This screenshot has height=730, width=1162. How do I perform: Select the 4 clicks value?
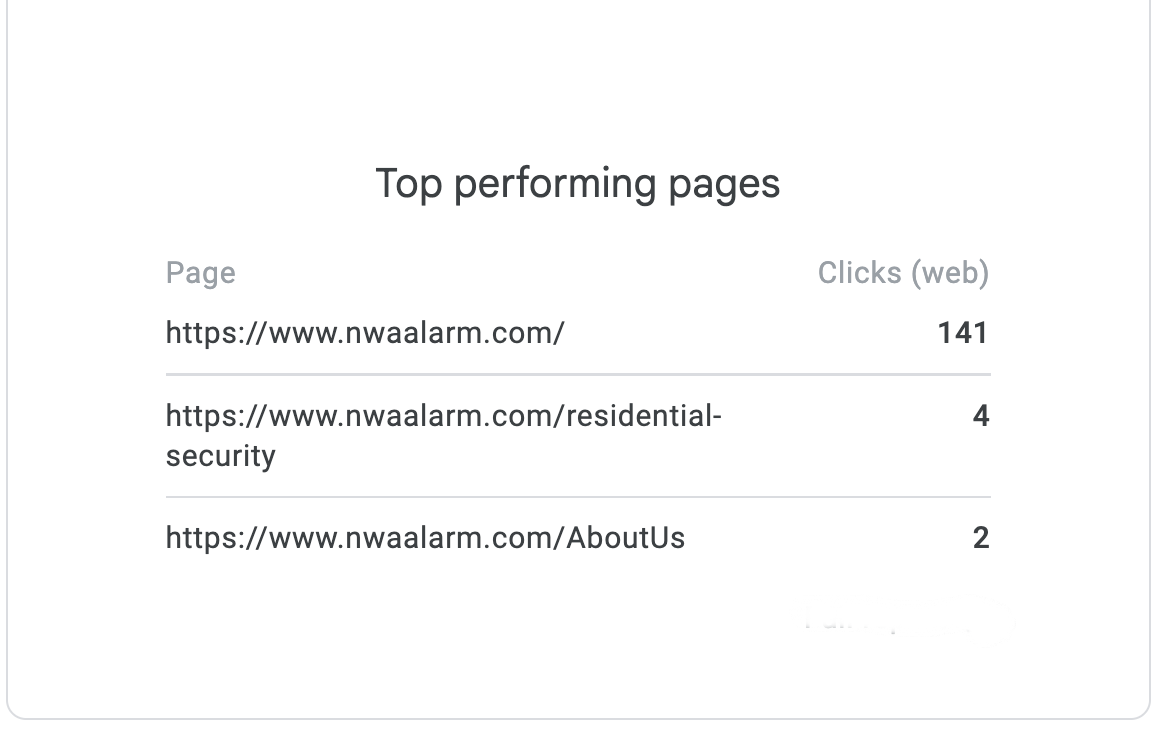[980, 416]
